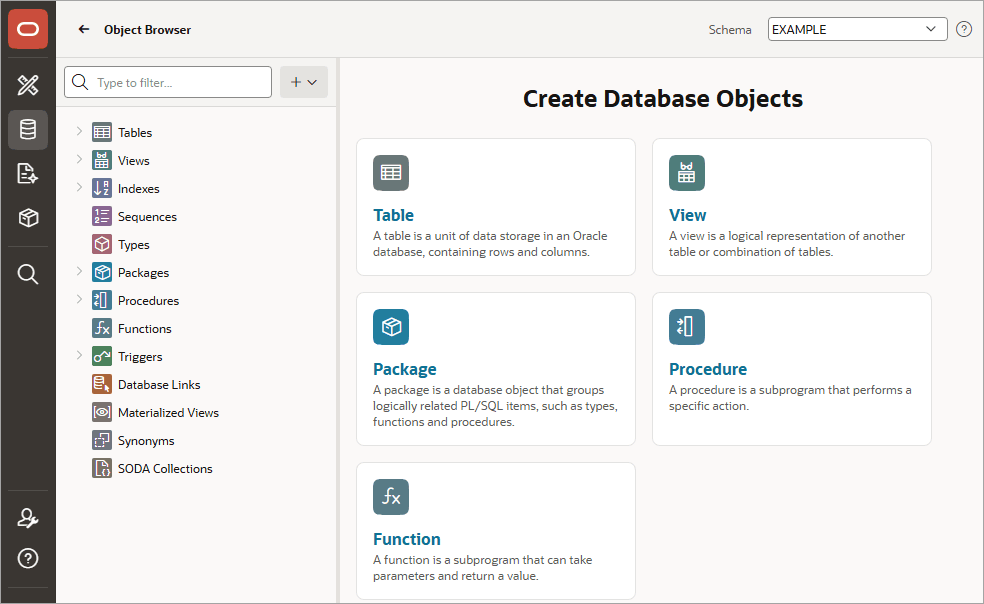Image resolution: width=984 pixels, height=604 pixels.
Task: Select Sequences in the object tree
Action: point(147,217)
